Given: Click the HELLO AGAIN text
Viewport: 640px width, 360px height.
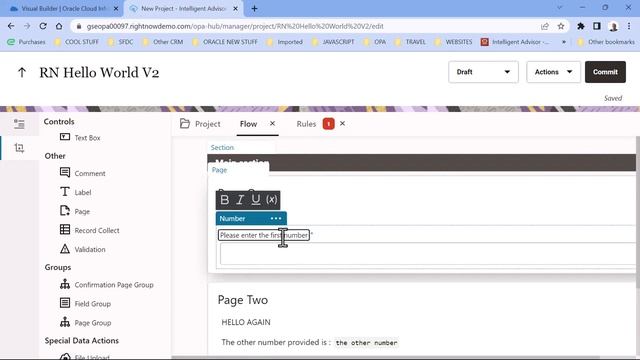Looking at the screenshot, I should 246,322.
